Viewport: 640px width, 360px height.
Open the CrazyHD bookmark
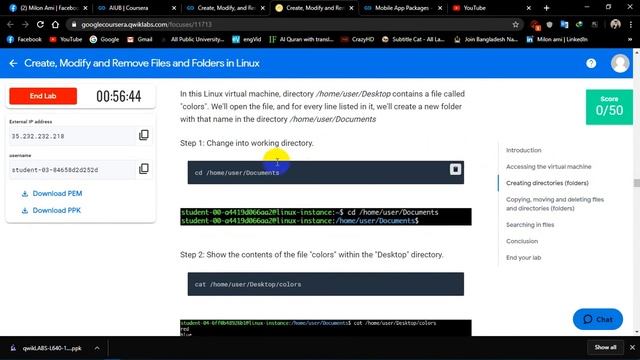[x=358, y=39]
